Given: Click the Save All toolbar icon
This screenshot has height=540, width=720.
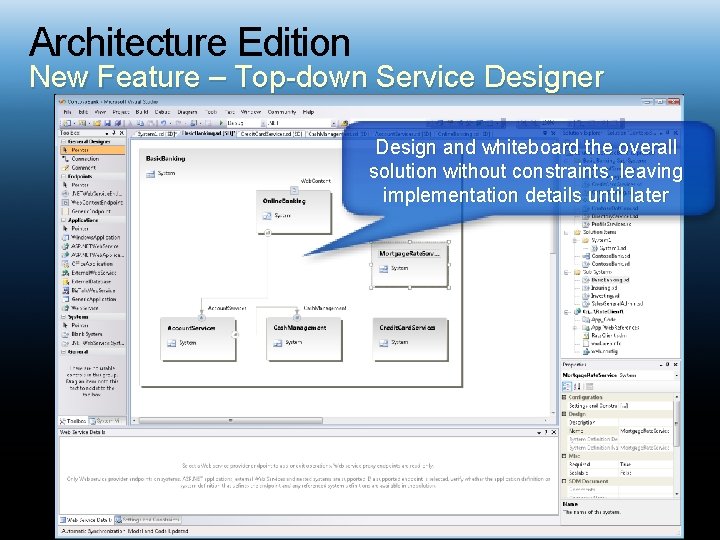Looking at the screenshot, I should coord(118,123).
